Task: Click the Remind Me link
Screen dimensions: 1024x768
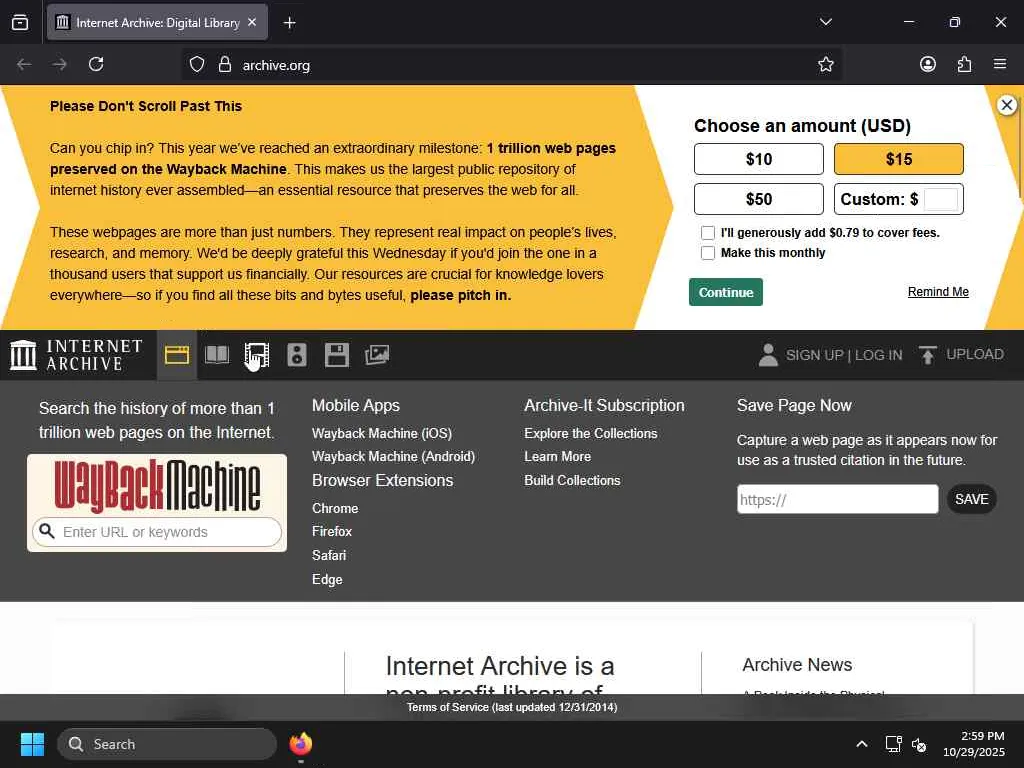Action: click(938, 292)
